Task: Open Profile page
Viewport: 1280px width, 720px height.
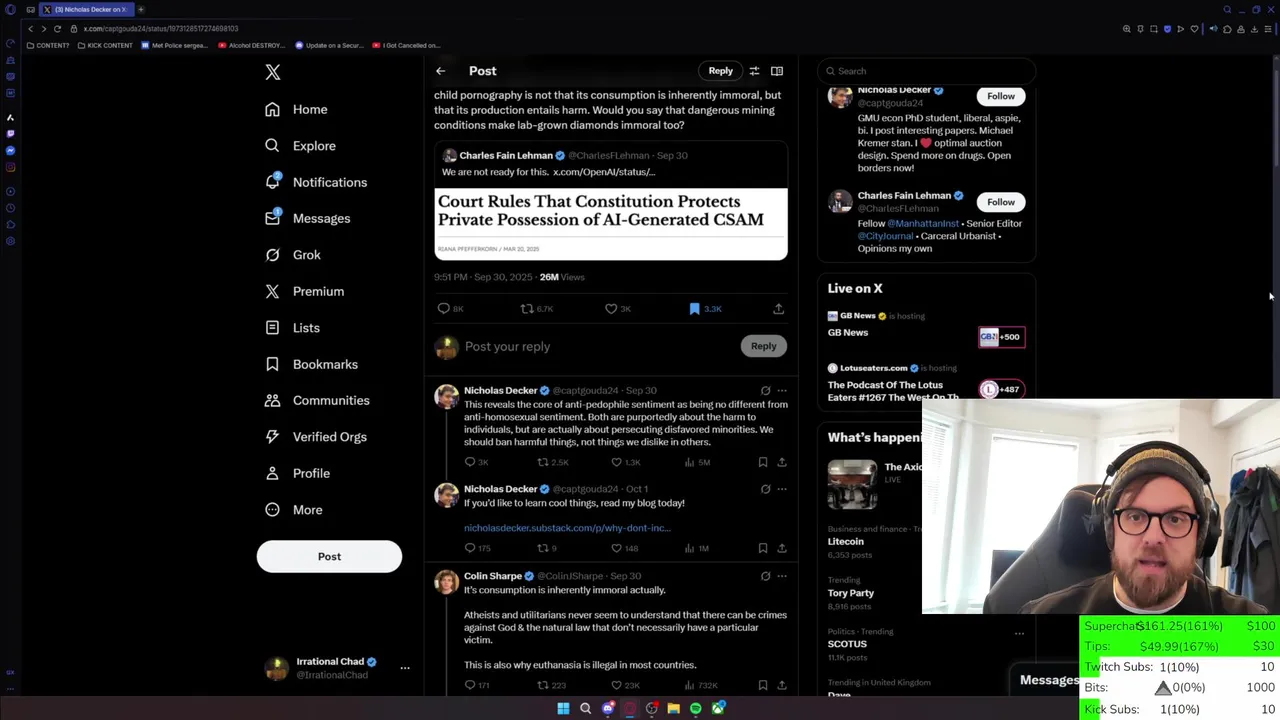Action: click(297, 473)
